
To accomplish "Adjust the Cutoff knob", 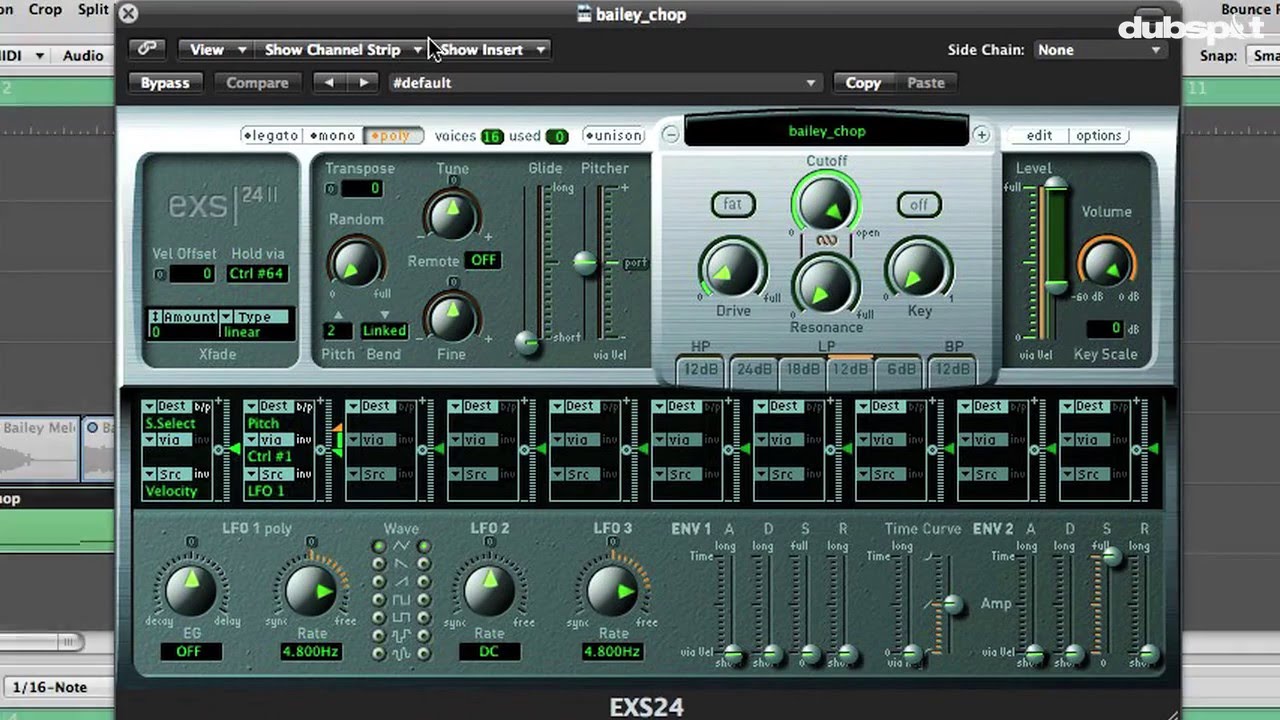I will pos(826,203).
